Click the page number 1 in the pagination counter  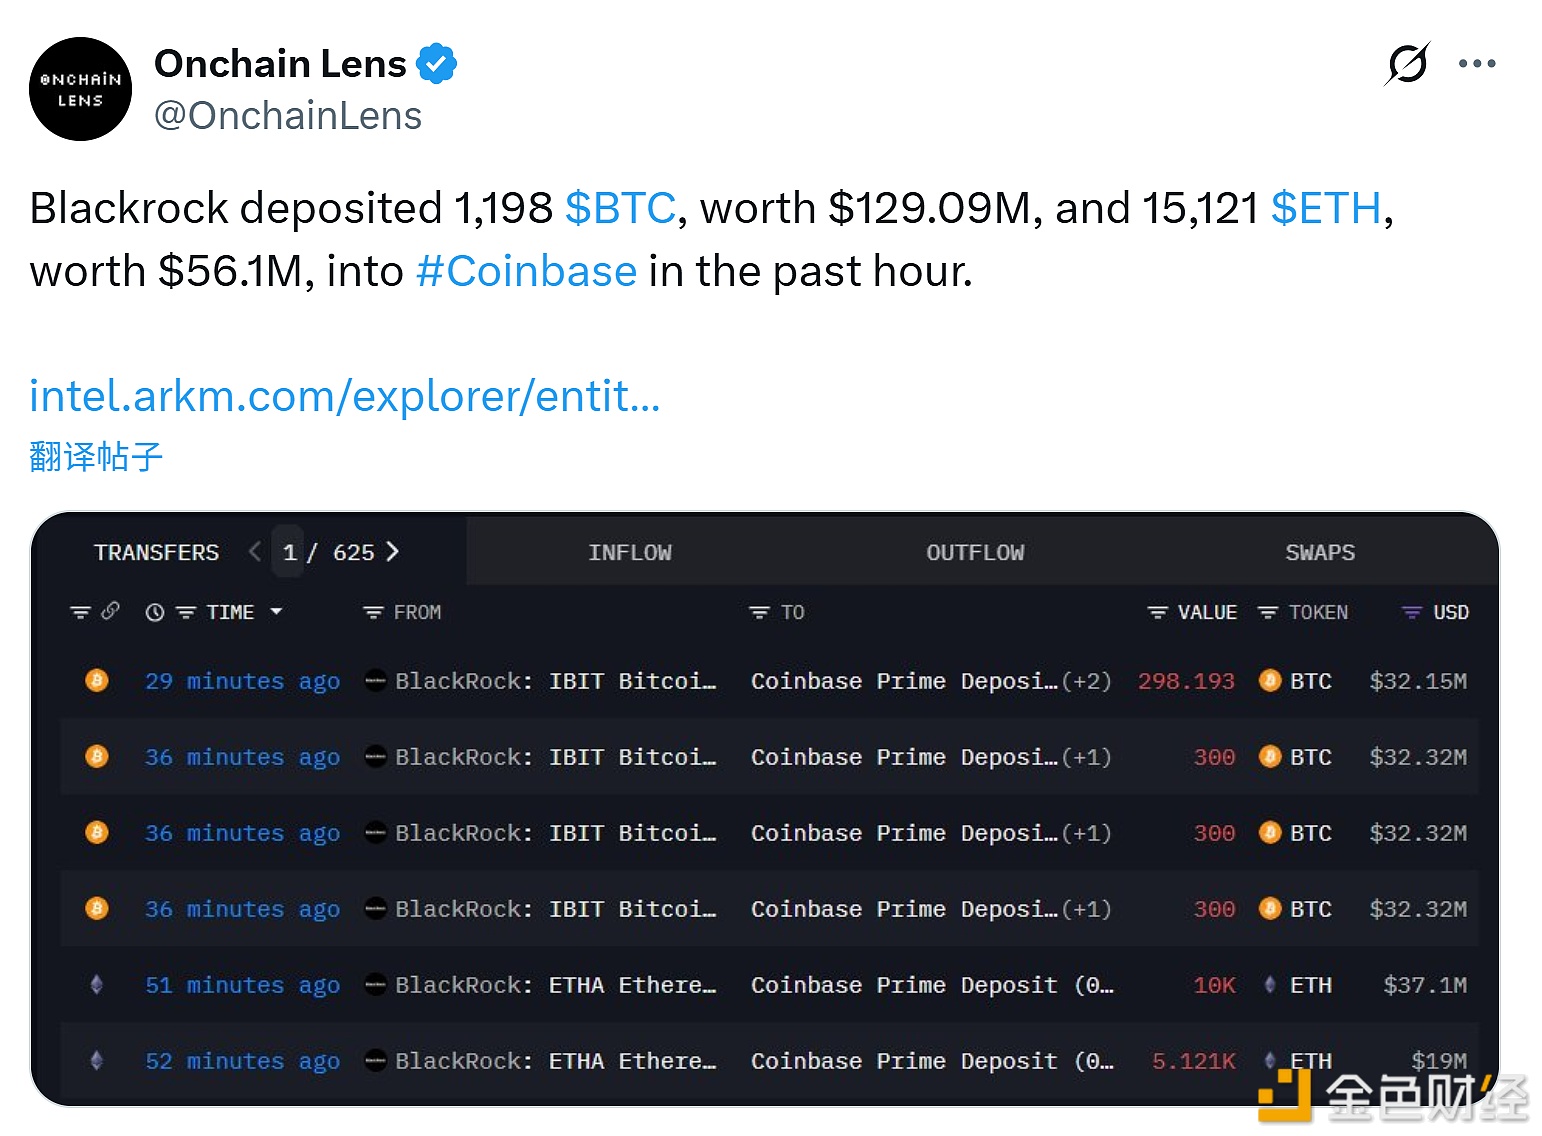tap(289, 551)
